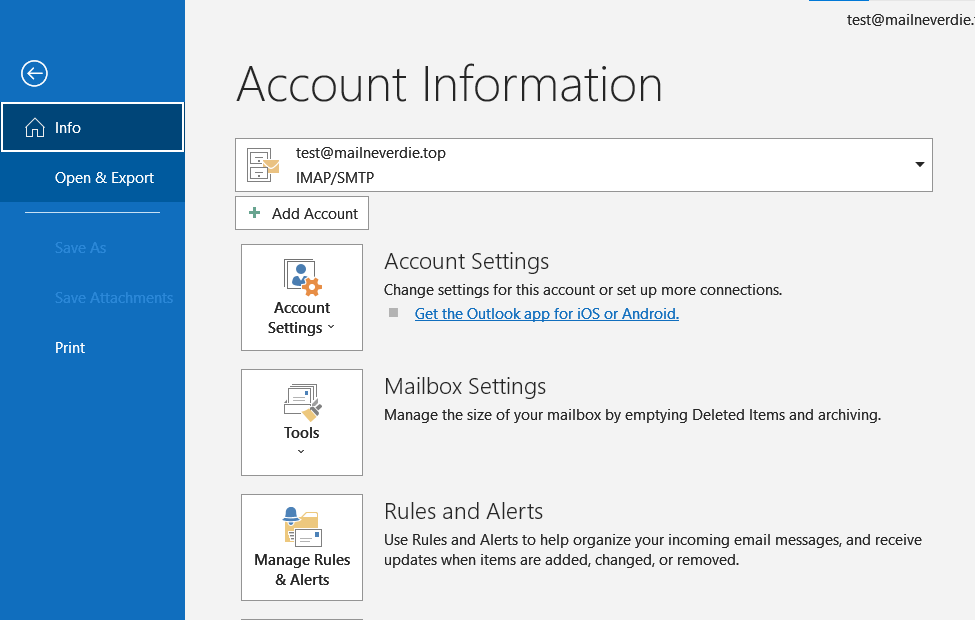Viewport: 975px width, 620px height.
Task: Open the Account Settings chevron menu
Action: coord(331,328)
